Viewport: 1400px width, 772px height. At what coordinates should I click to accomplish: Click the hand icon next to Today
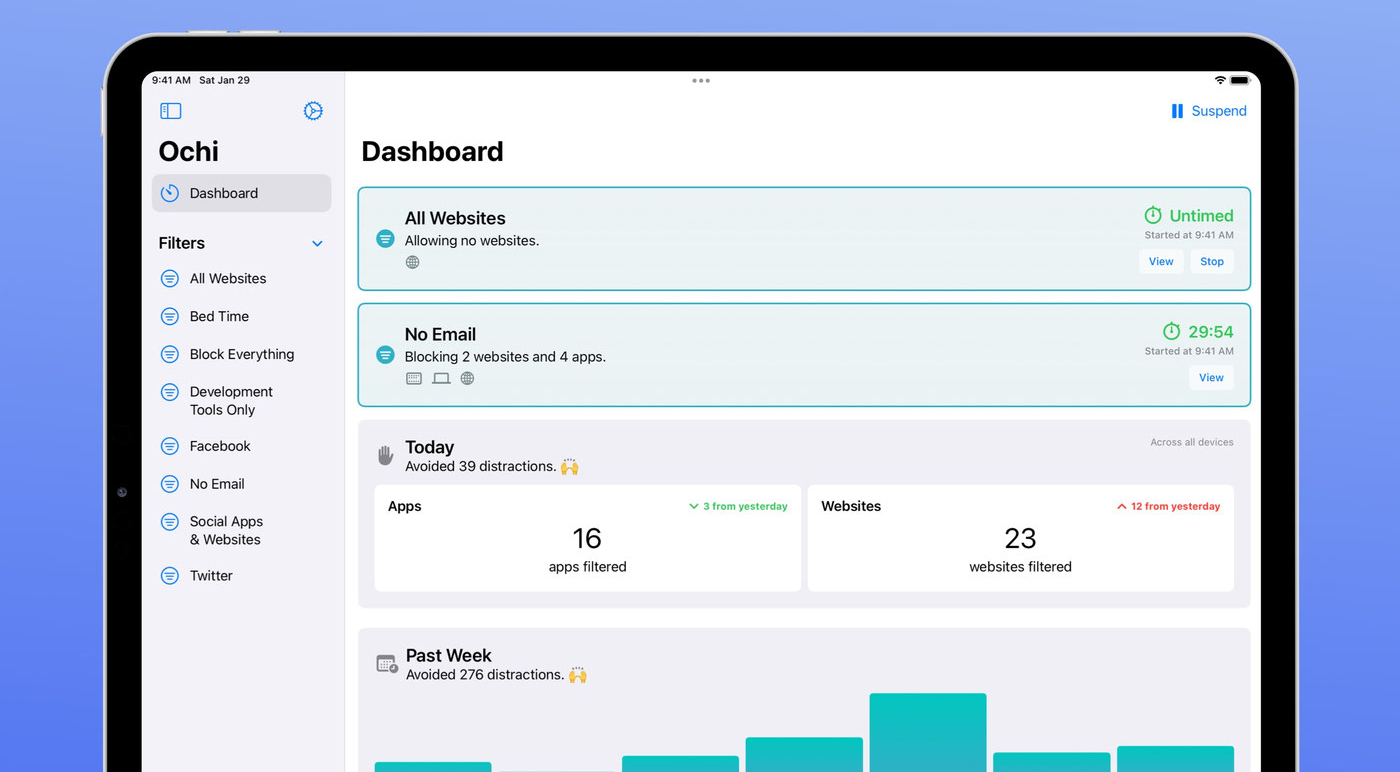point(385,455)
